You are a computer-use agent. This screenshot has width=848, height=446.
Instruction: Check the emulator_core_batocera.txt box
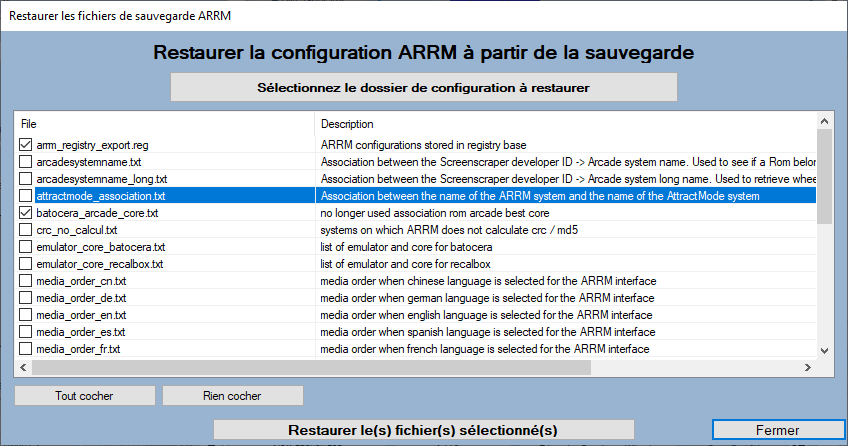pos(26,247)
